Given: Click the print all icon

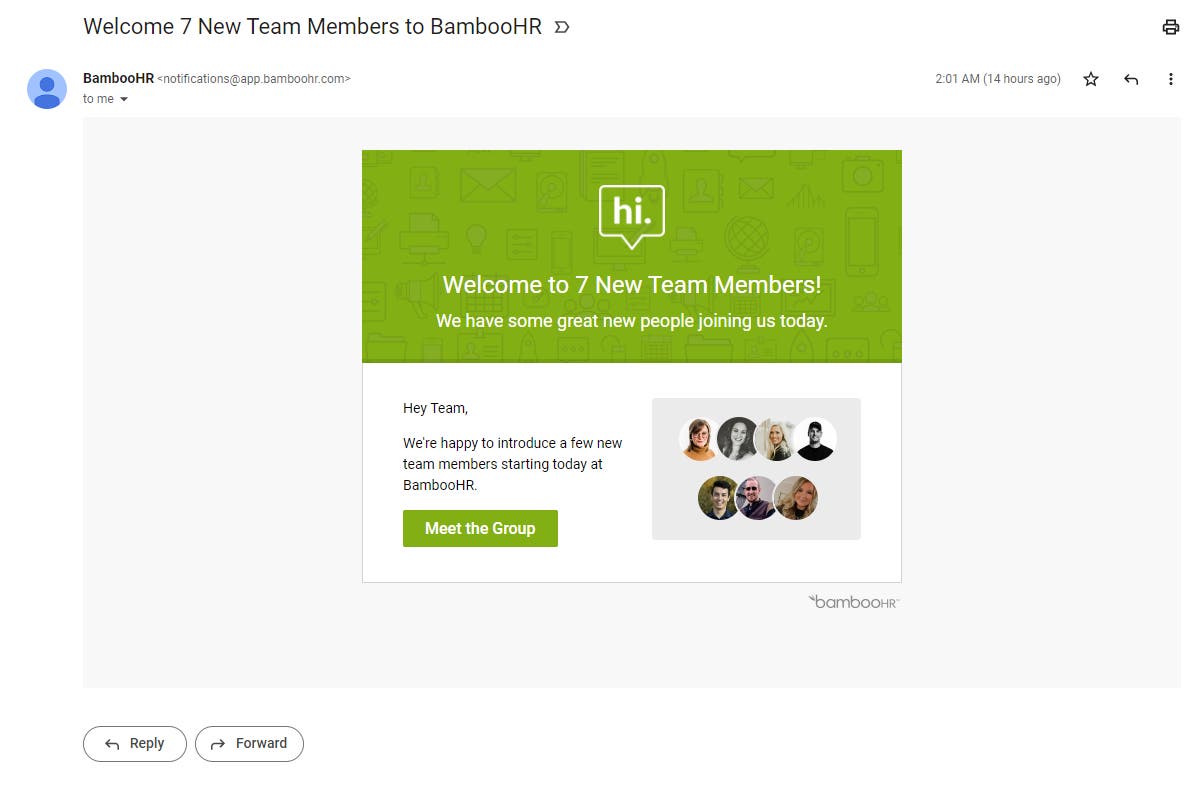Looking at the screenshot, I should coord(1170,27).
